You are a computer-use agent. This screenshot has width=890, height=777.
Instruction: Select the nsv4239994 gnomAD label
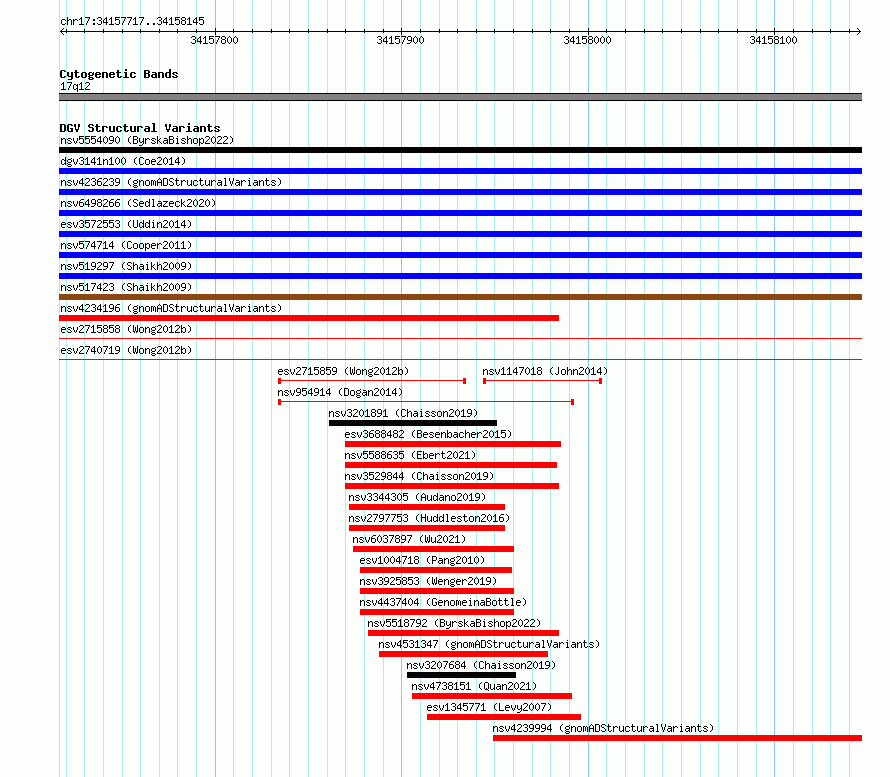coord(603,728)
